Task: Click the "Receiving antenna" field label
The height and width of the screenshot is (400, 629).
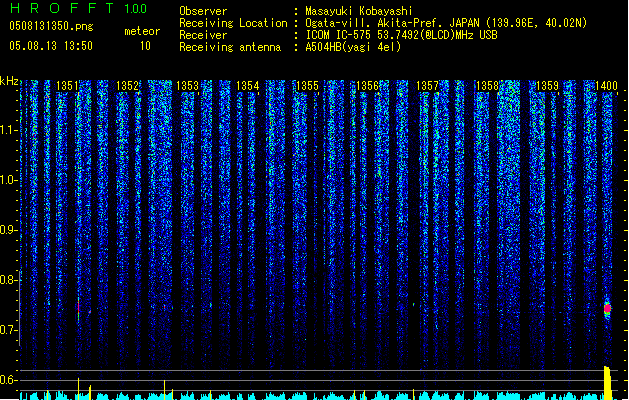Action: 230,47
